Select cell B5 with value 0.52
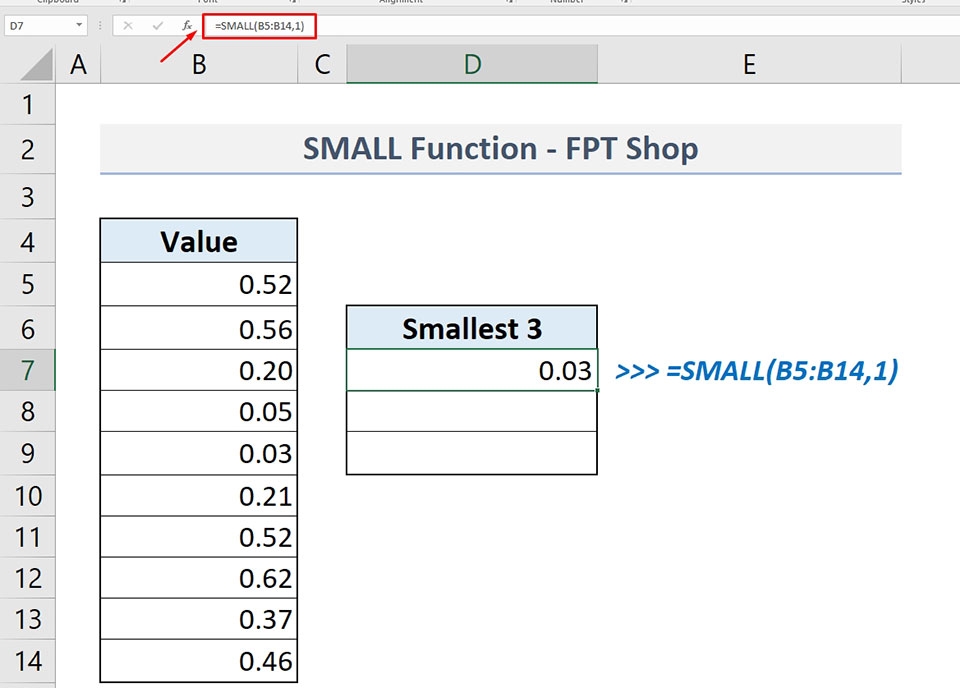The width and height of the screenshot is (960, 688). tap(199, 285)
